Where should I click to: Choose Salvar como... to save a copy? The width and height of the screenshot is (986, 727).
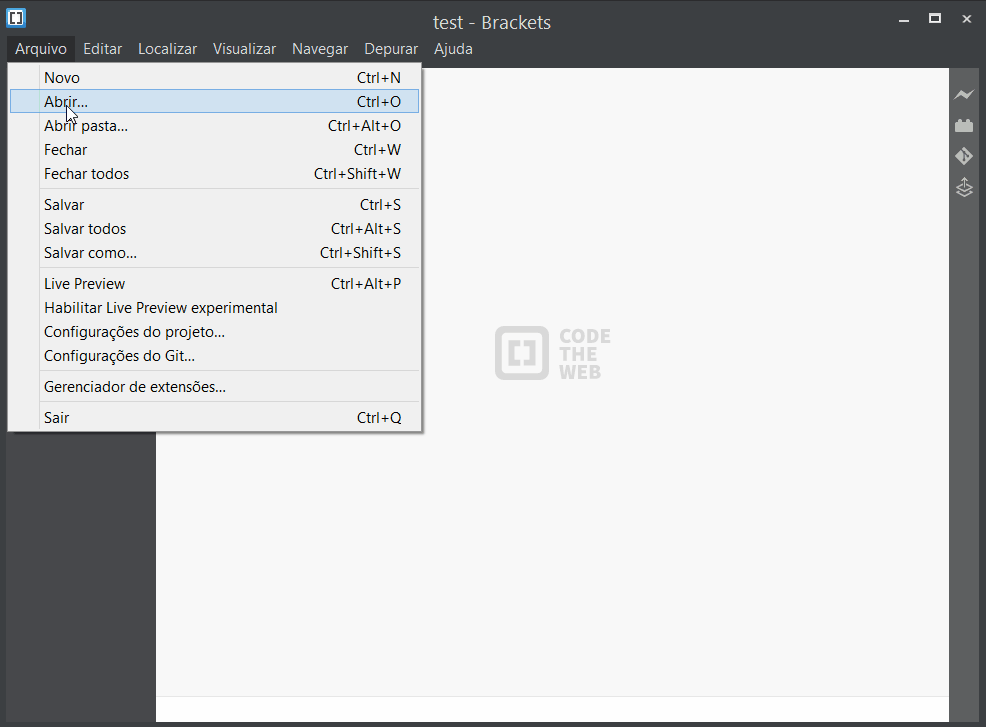pyautogui.click(x=90, y=252)
